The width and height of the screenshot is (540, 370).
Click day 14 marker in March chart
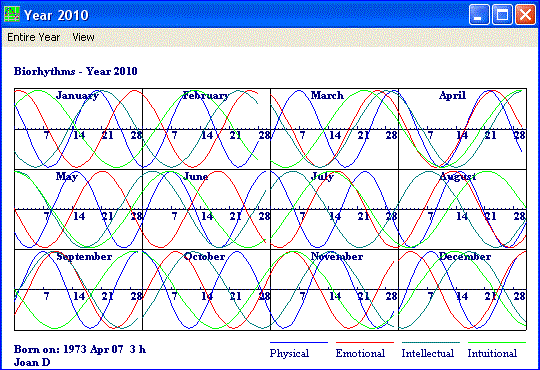pyautogui.click(x=335, y=135)
